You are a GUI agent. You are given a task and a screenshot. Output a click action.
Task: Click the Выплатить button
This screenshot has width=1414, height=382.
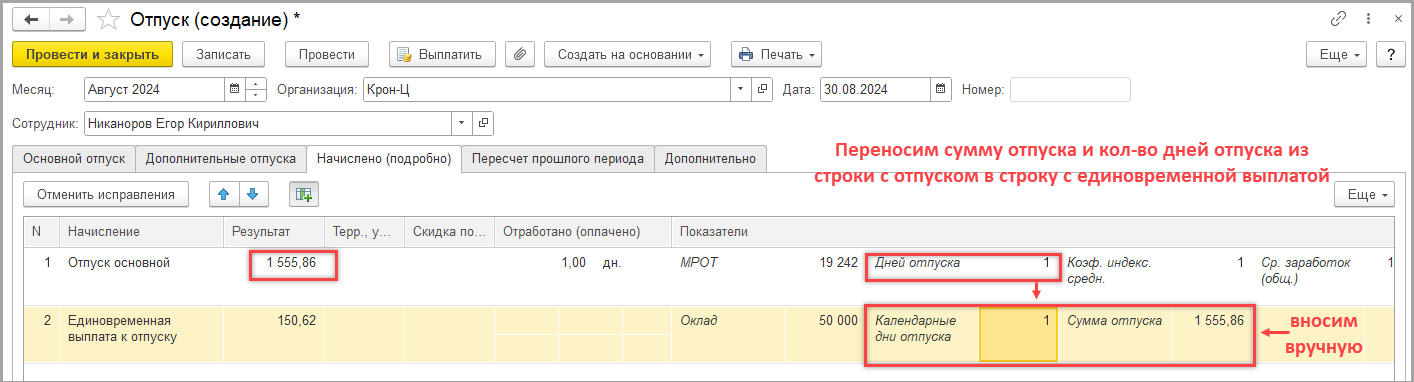tap(441, 54)
